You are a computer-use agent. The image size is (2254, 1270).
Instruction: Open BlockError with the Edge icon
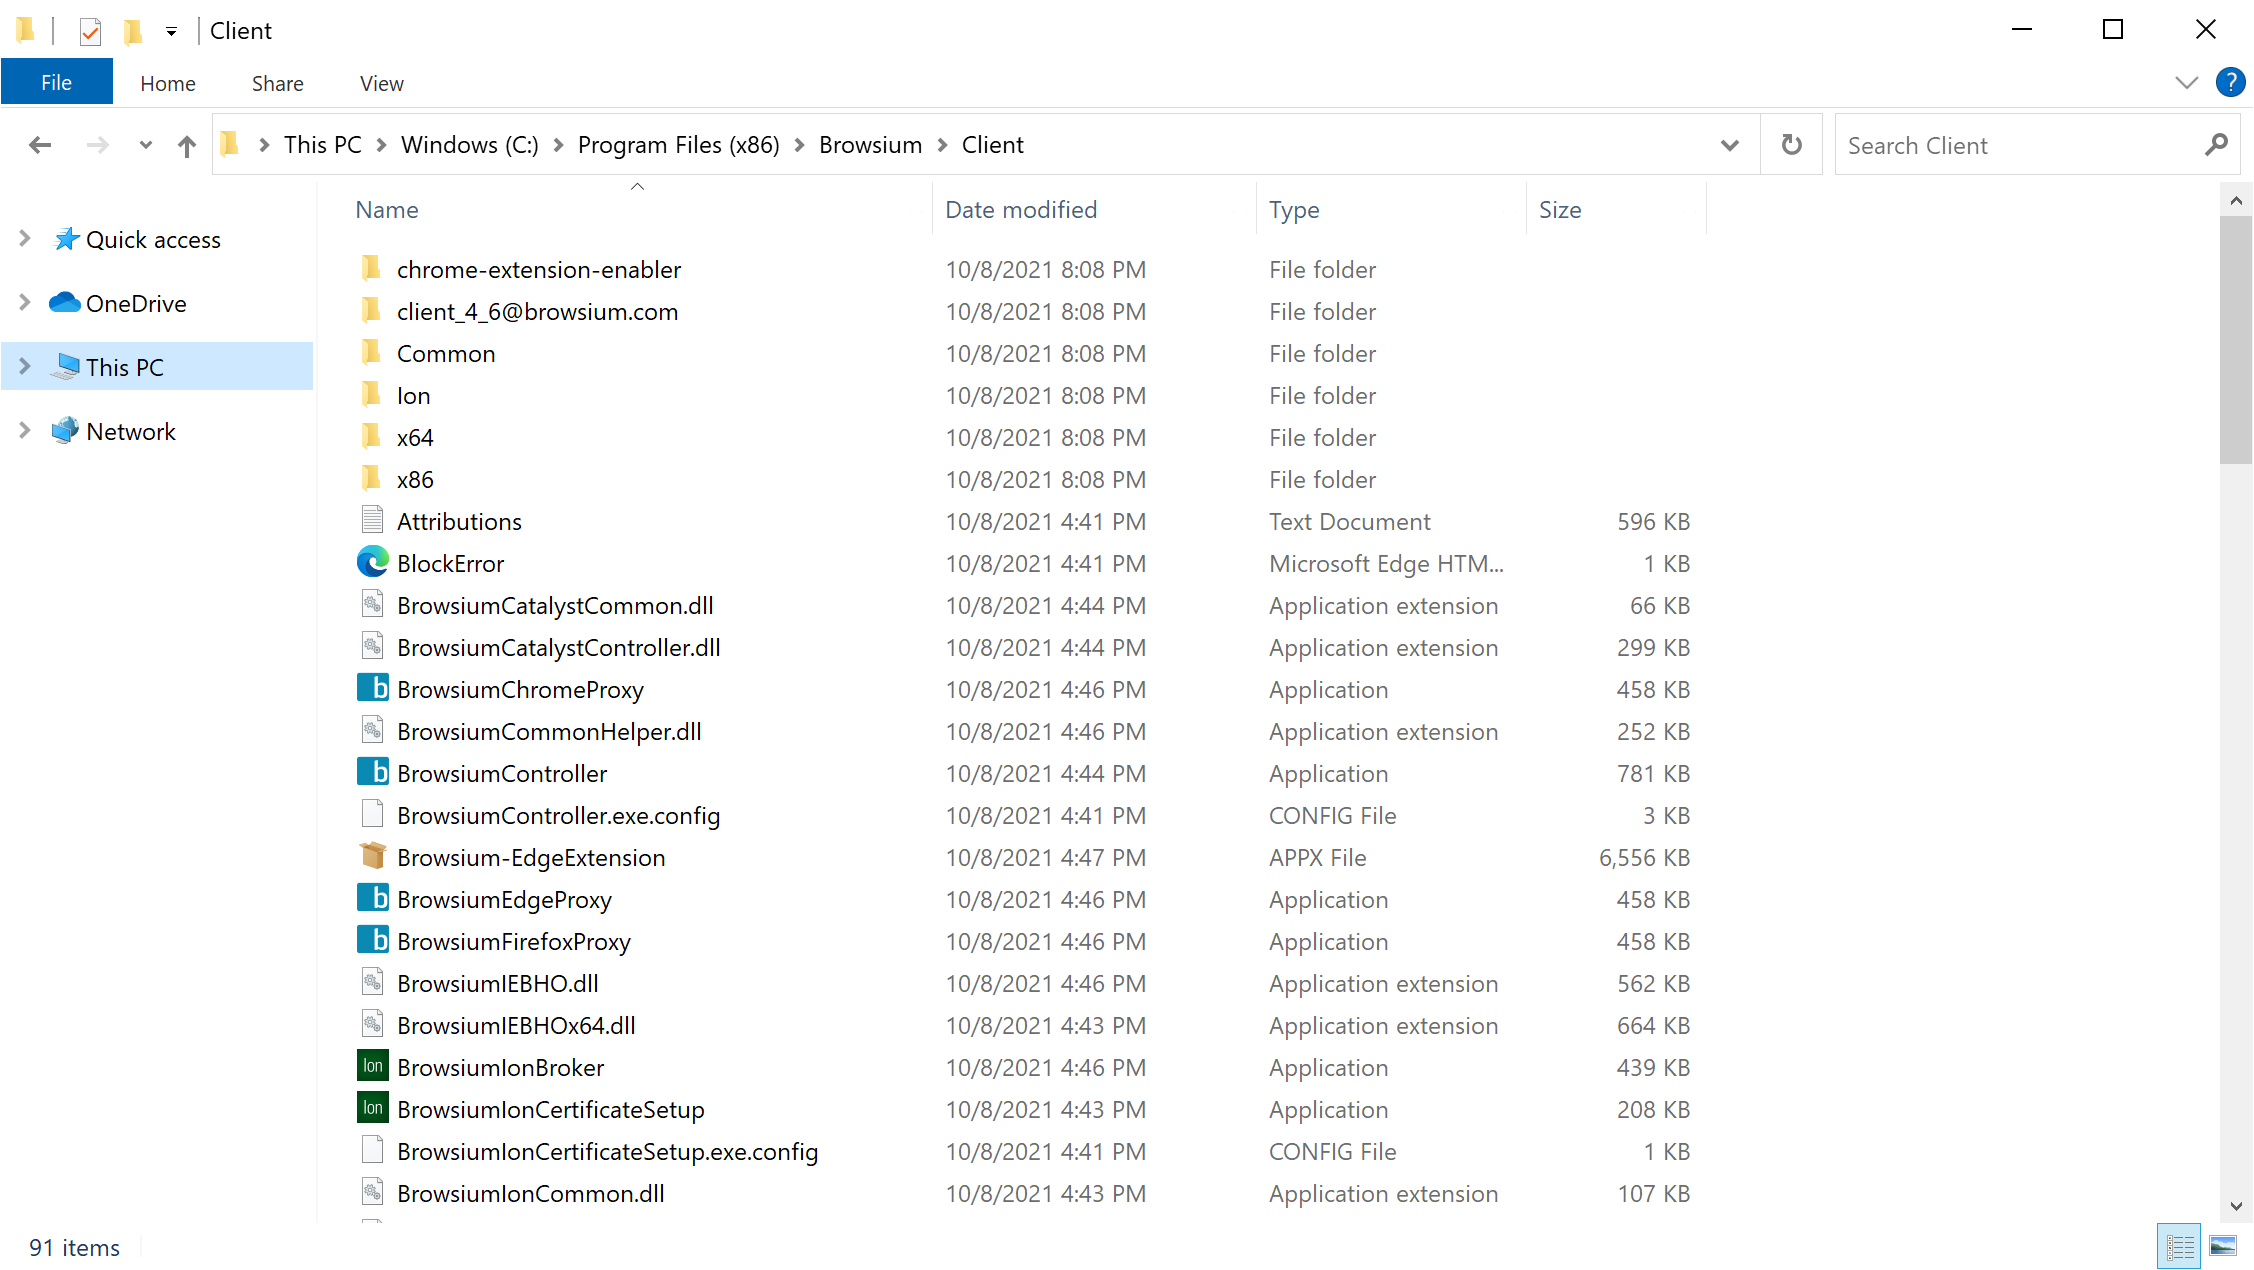pyautogui.click(x=371, y=562)
